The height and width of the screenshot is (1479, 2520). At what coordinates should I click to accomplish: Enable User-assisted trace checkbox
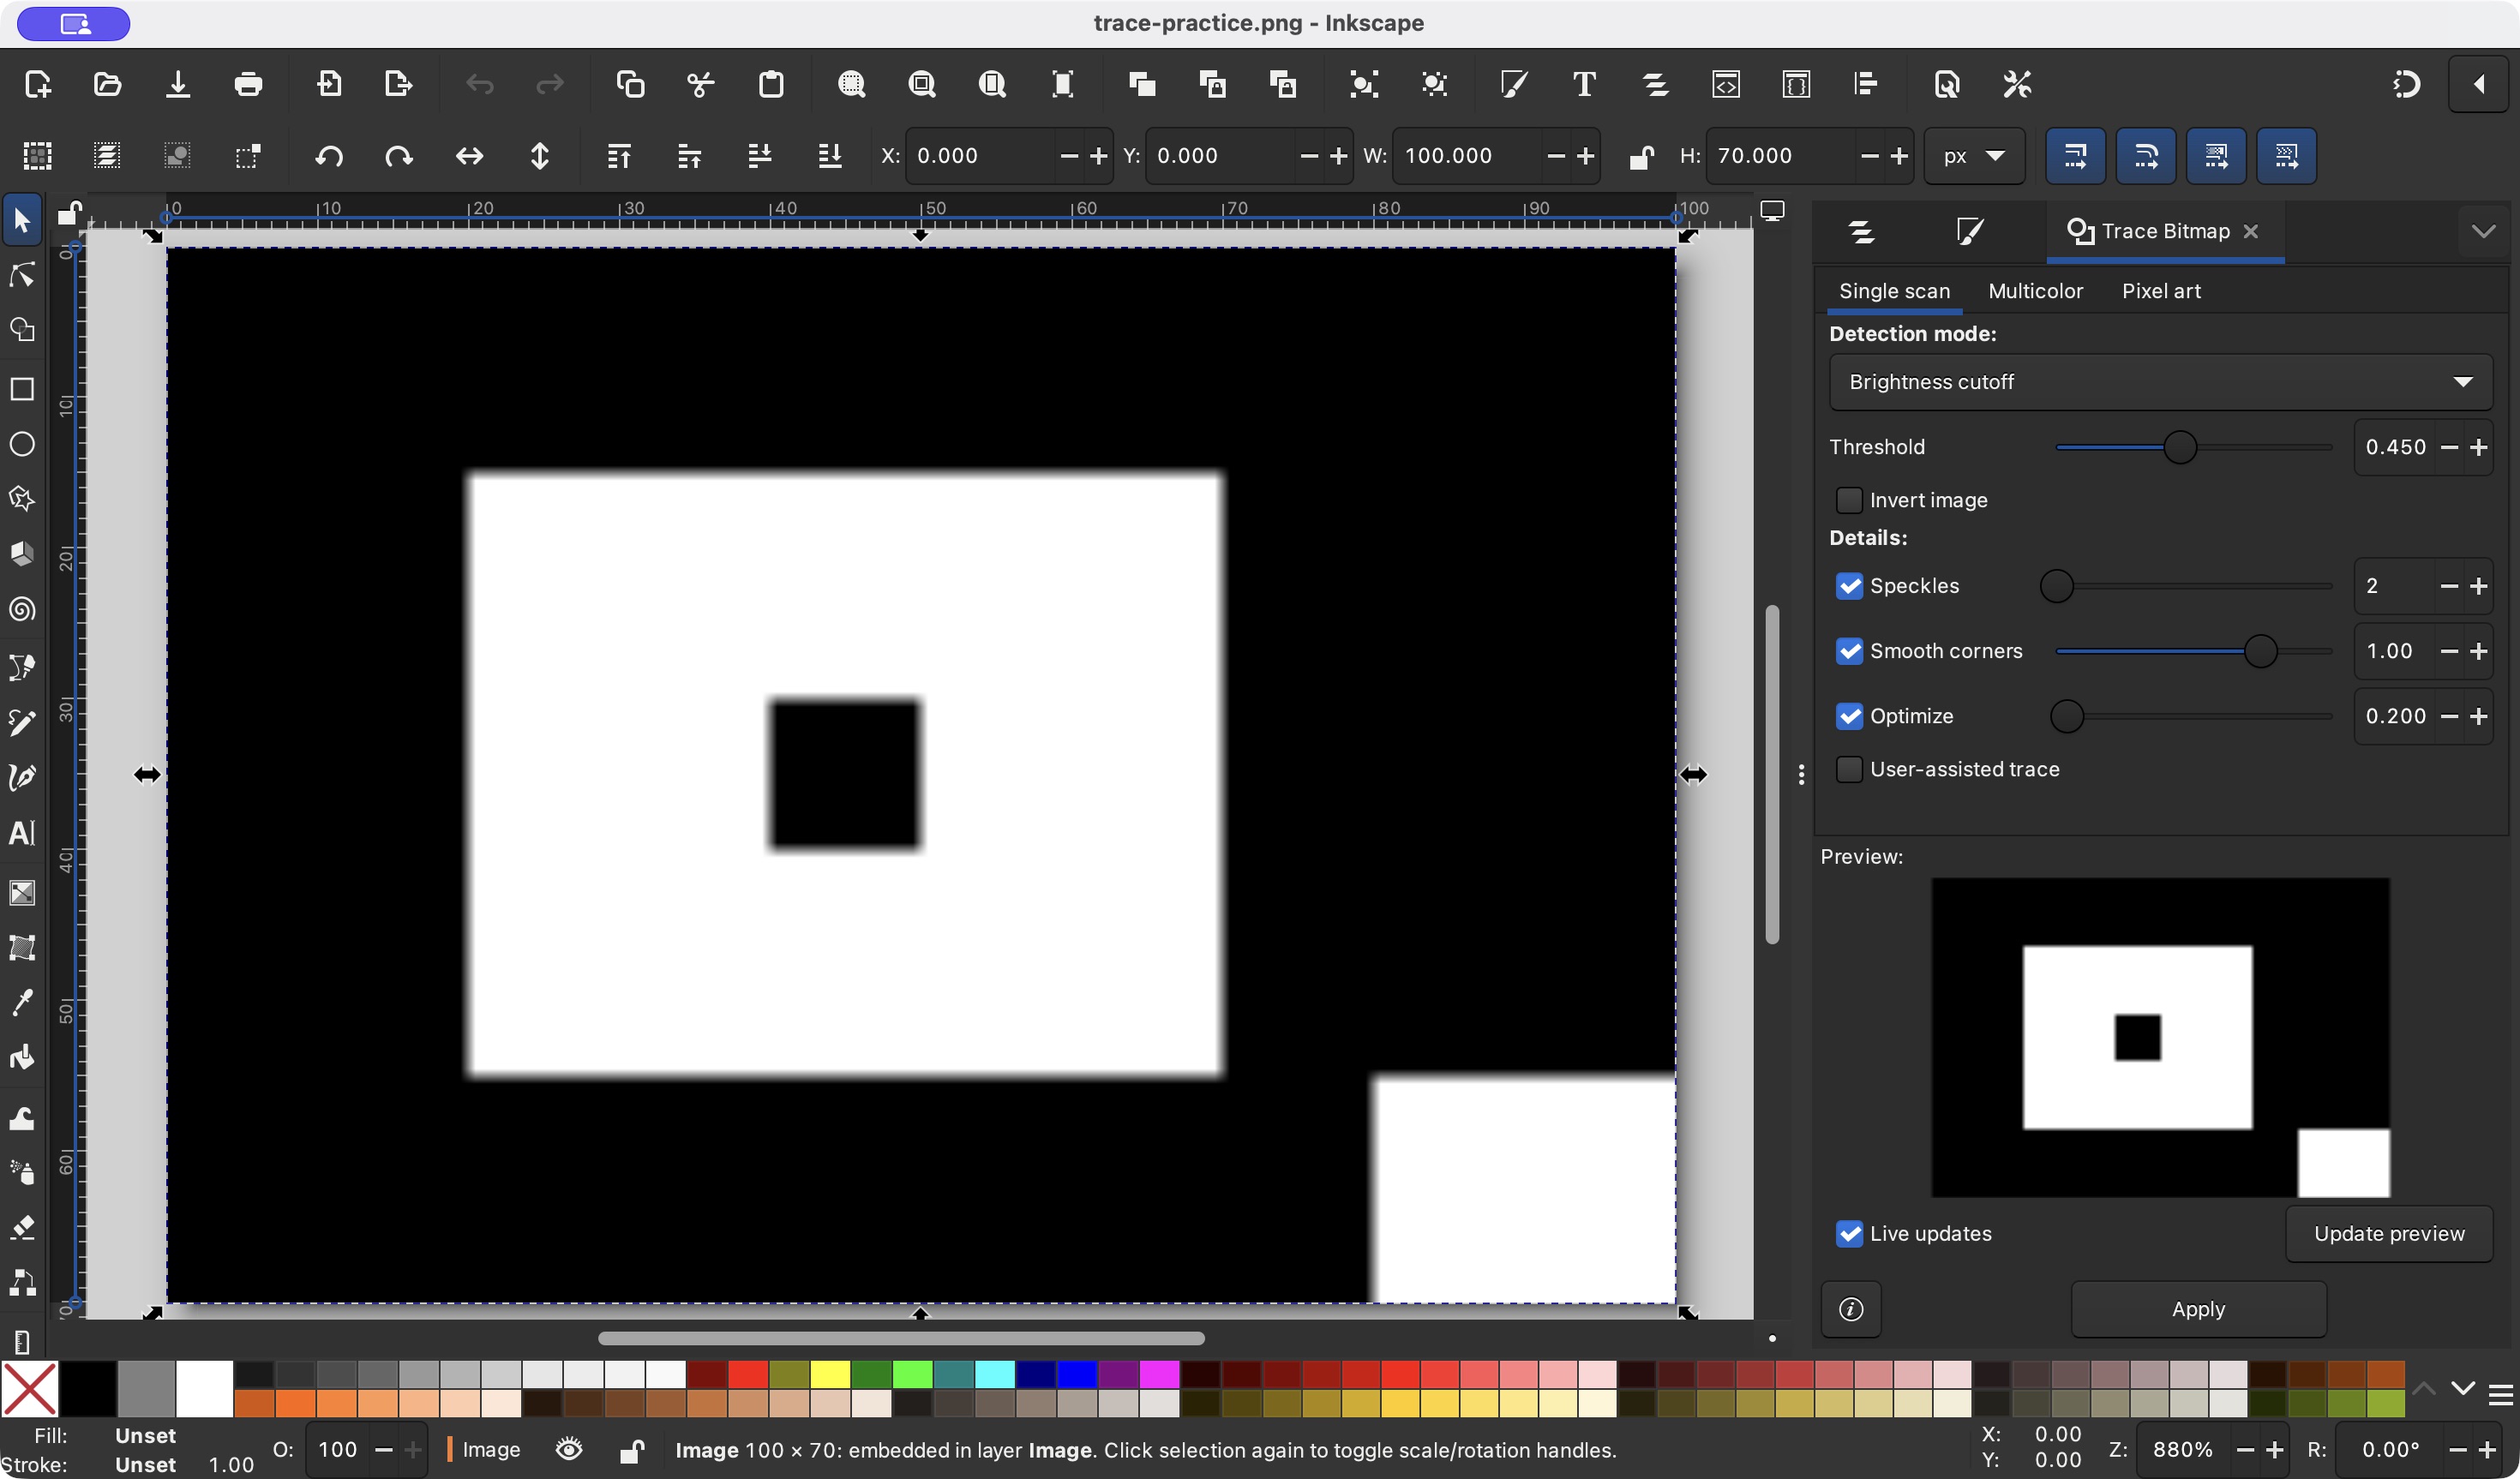pyautogui.click(x=1849, y=769)
